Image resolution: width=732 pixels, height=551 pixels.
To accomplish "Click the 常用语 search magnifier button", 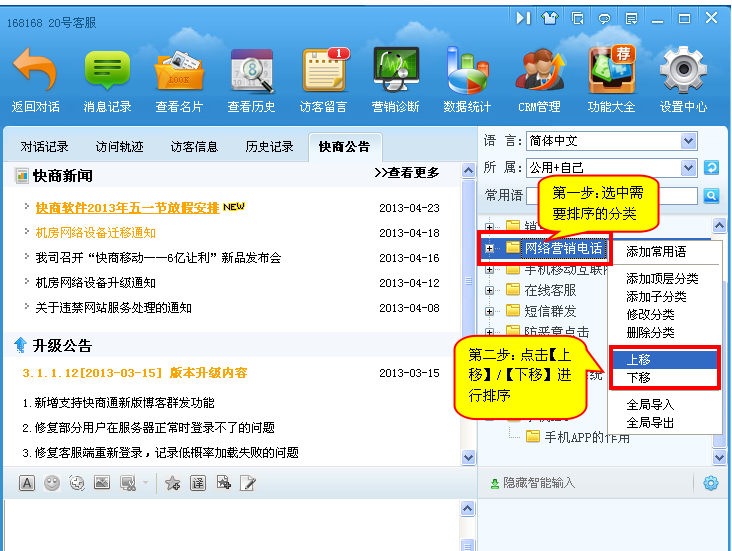I will pyautogui.click(x=711, y=196).
